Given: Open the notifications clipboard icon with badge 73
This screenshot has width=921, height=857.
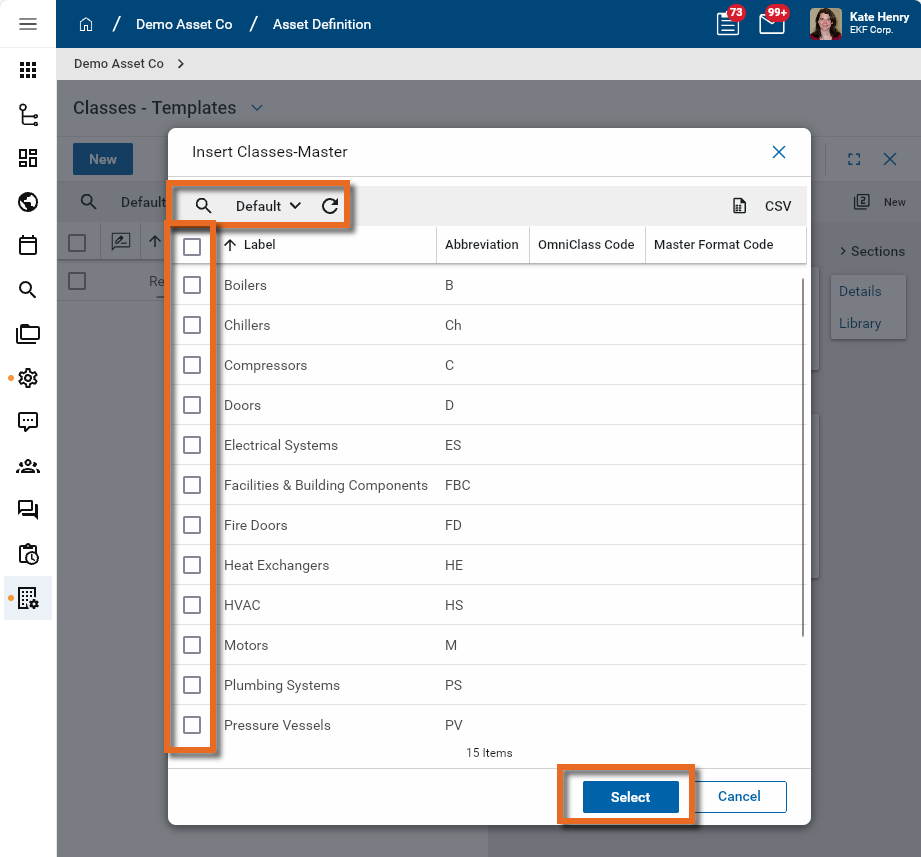Looking at the screenshot, I should coord(728,24).
